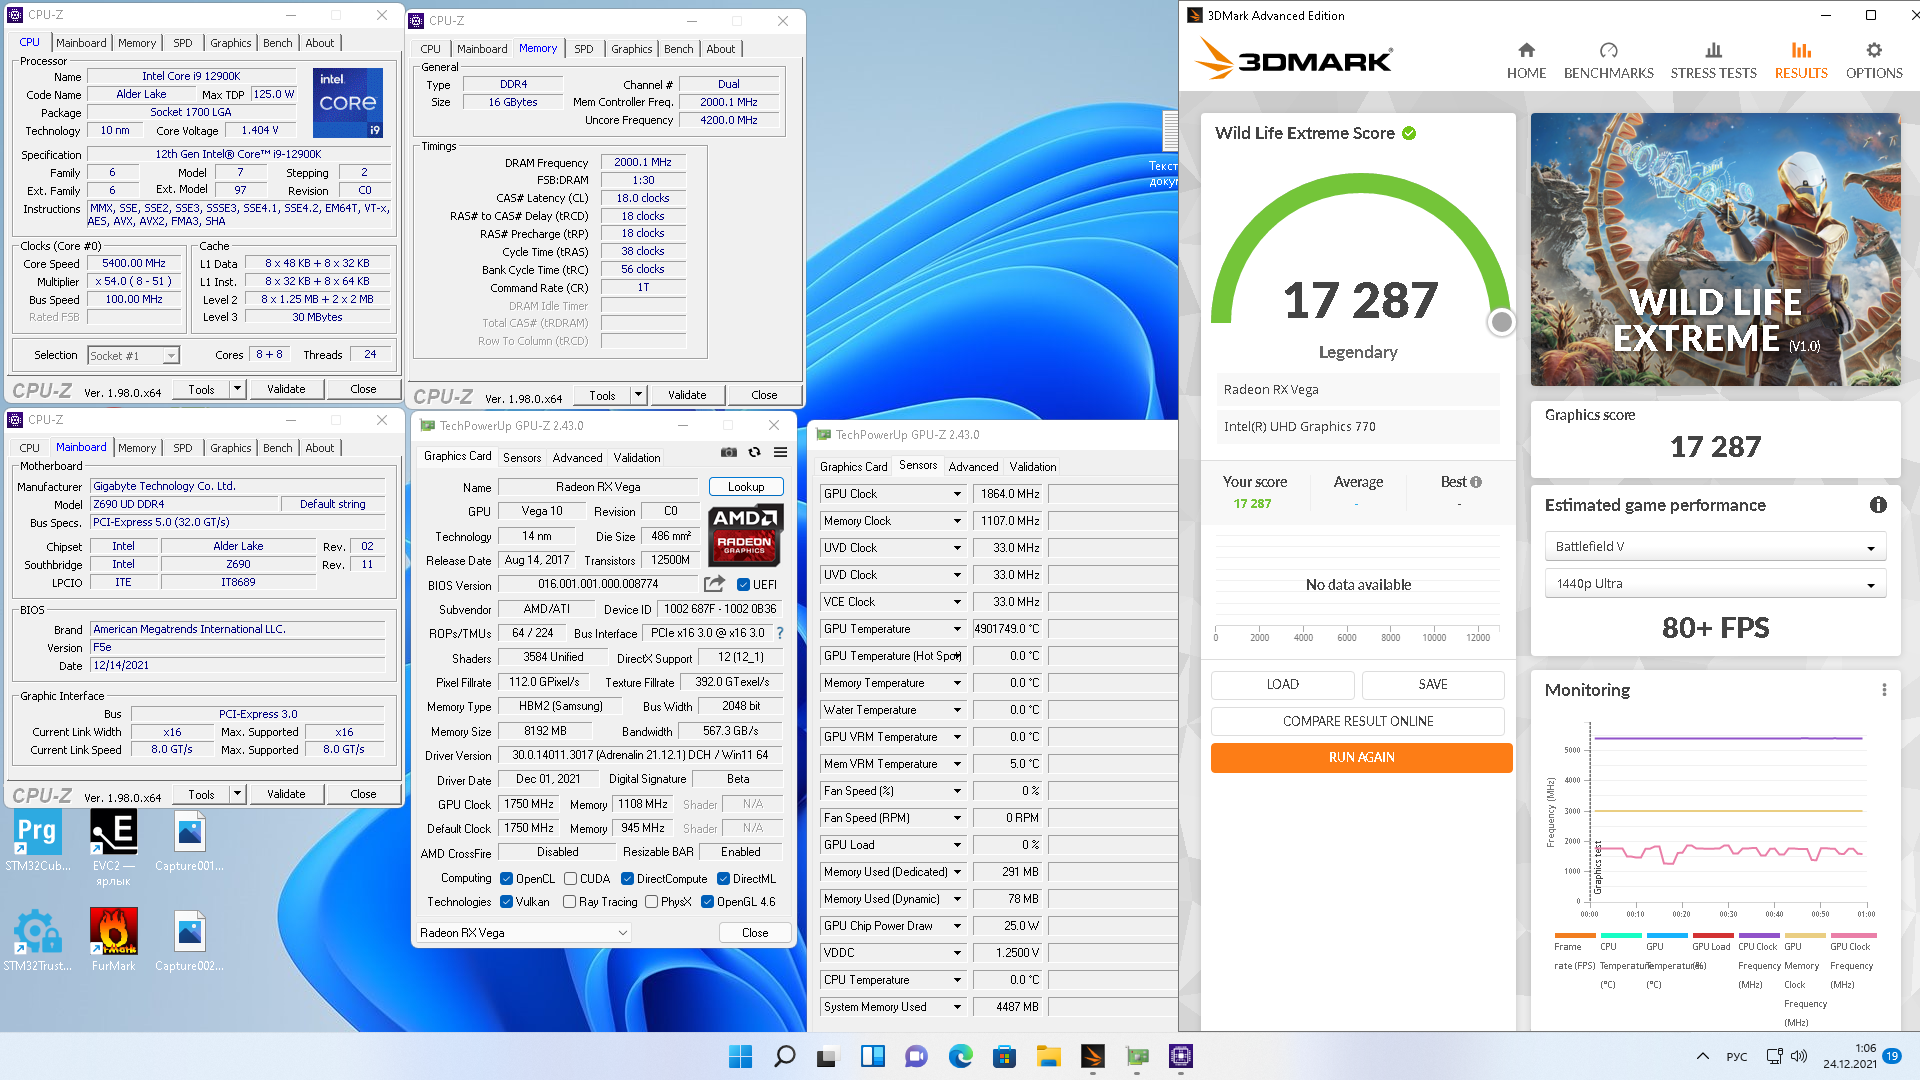The height and width of the screenshot is (1080, 1920).
Task: Toggle the Vulkan checkbox
Action: click(x=507, y=902)
